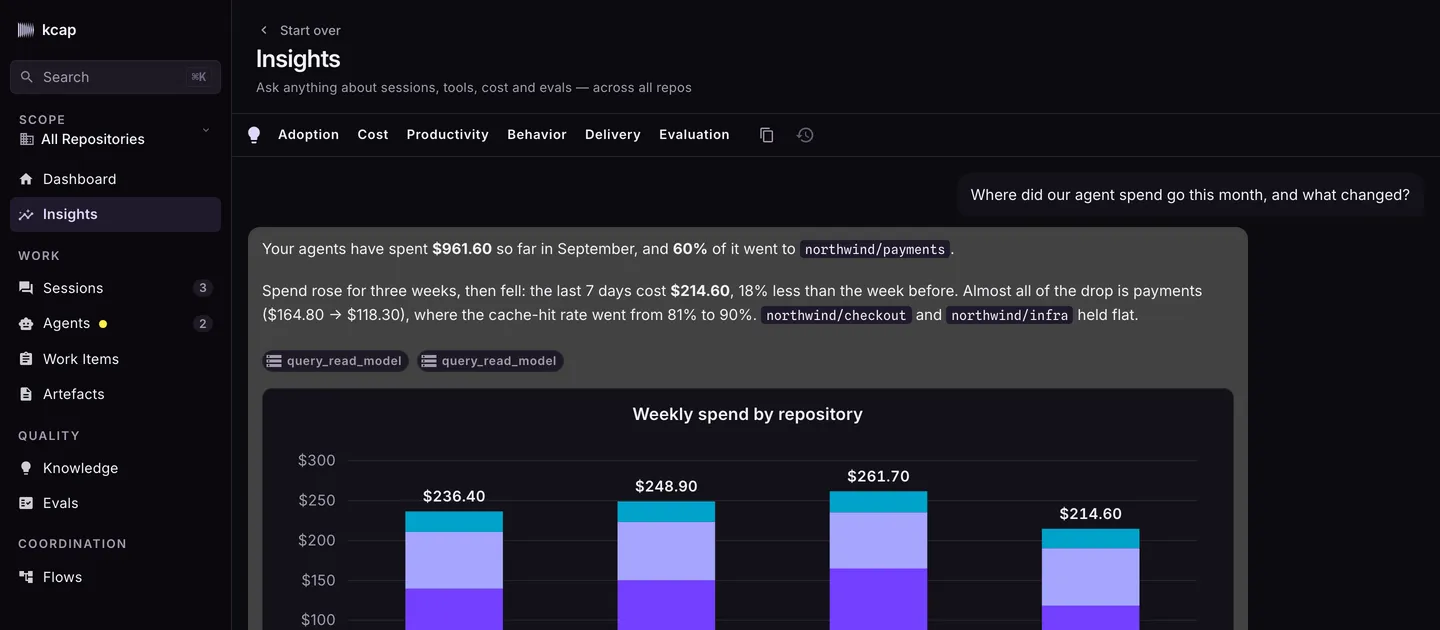Click the Evals checklist icon

click(26, 503)
